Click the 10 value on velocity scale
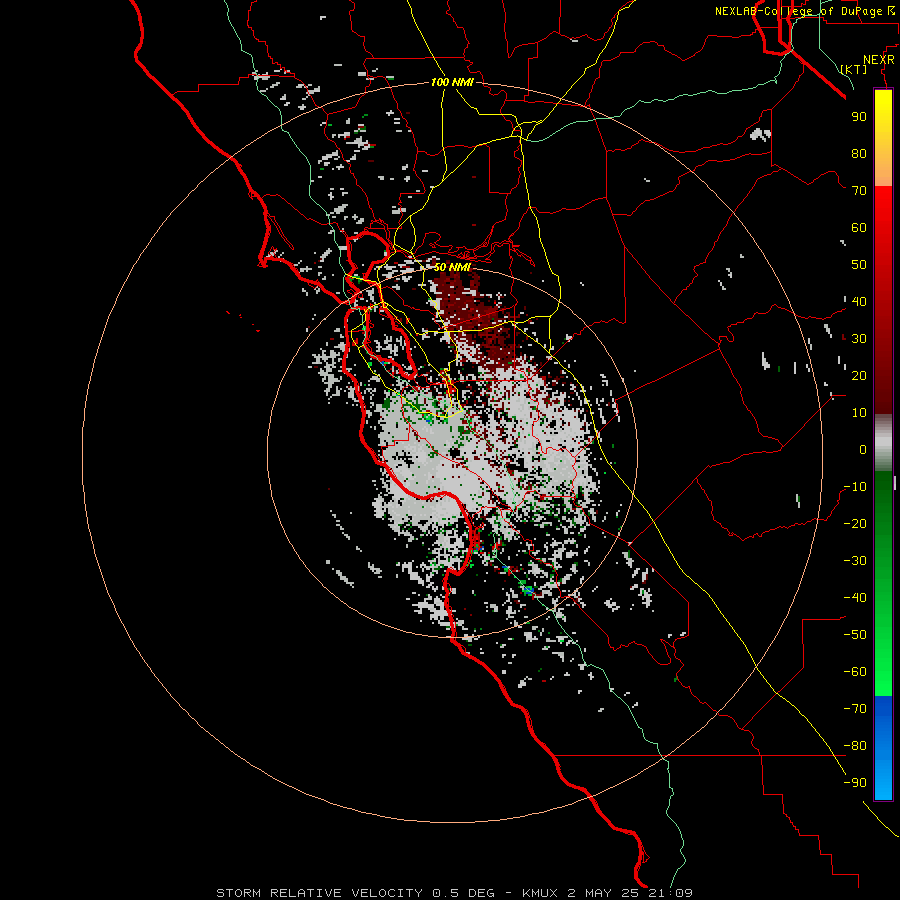Viewport: 900px width, 900px height. (859, 413)
